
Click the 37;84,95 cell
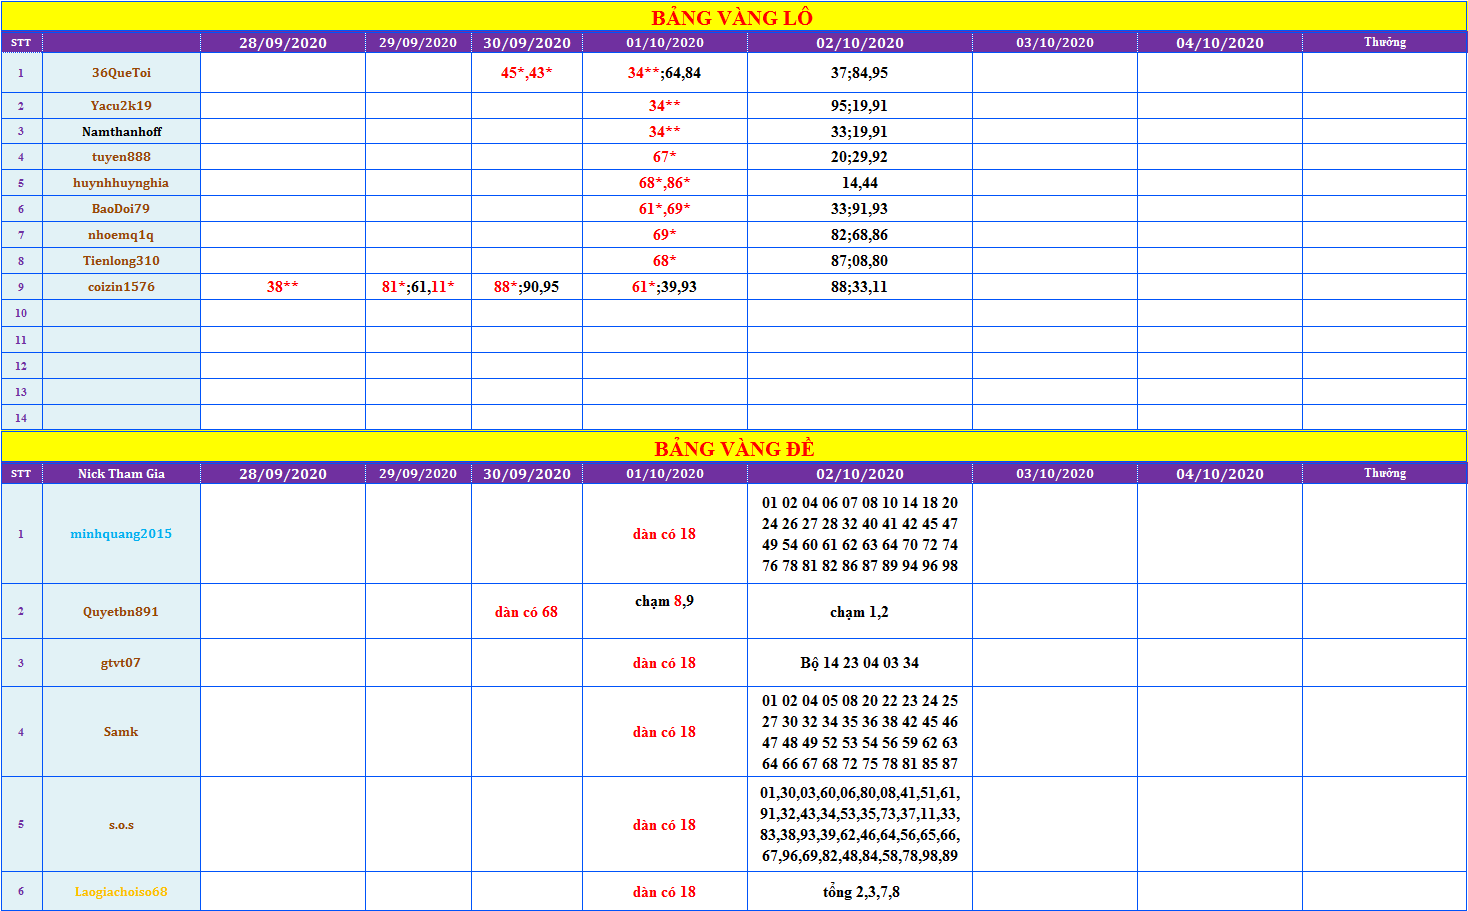pos(860,72)
